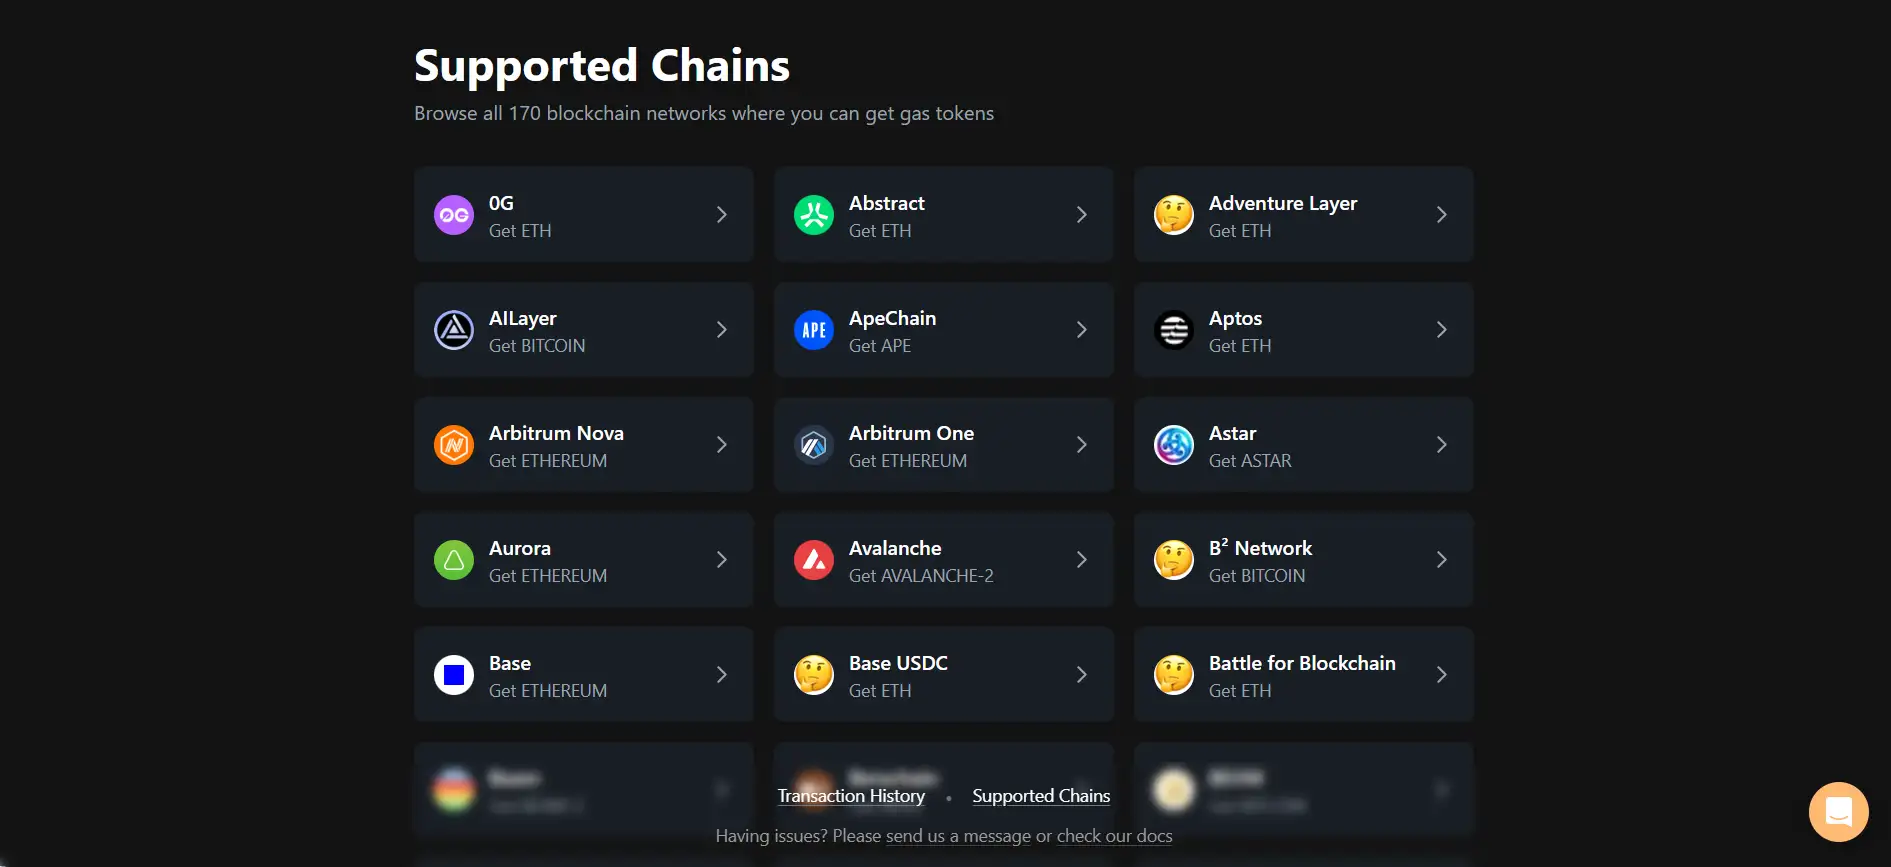The height and width of the screenshot is (867, 1891).
Task: Click the AILayer triangle logo
Action: 454,330
